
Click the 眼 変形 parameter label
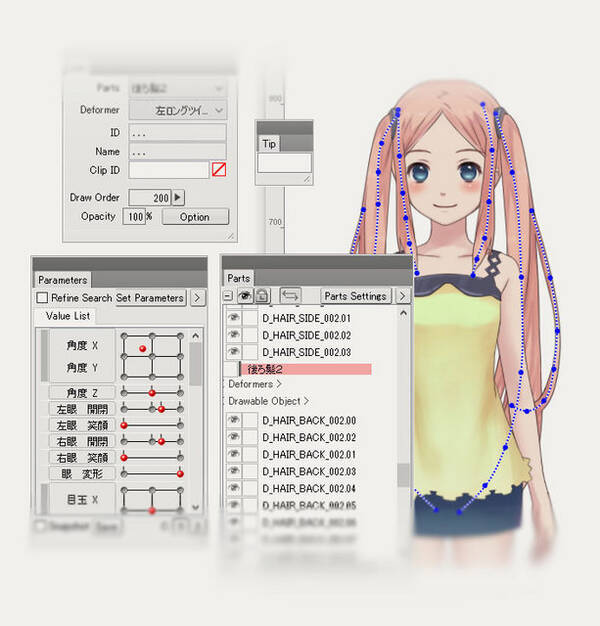[82, 473]
